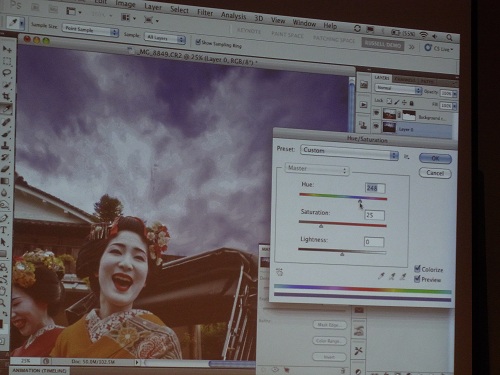Click the Spotlight search icon

449,38
